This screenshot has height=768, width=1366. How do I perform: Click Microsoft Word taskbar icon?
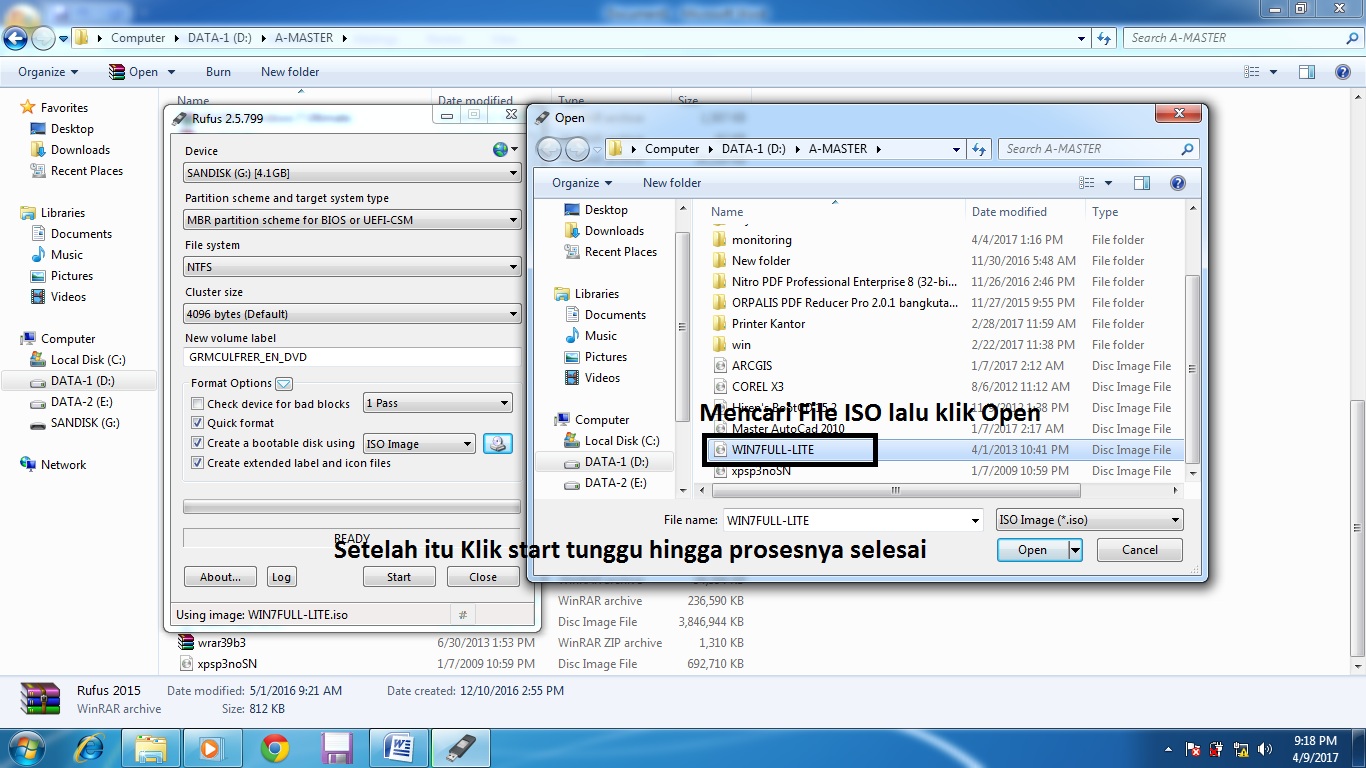[x=399, y=748]
